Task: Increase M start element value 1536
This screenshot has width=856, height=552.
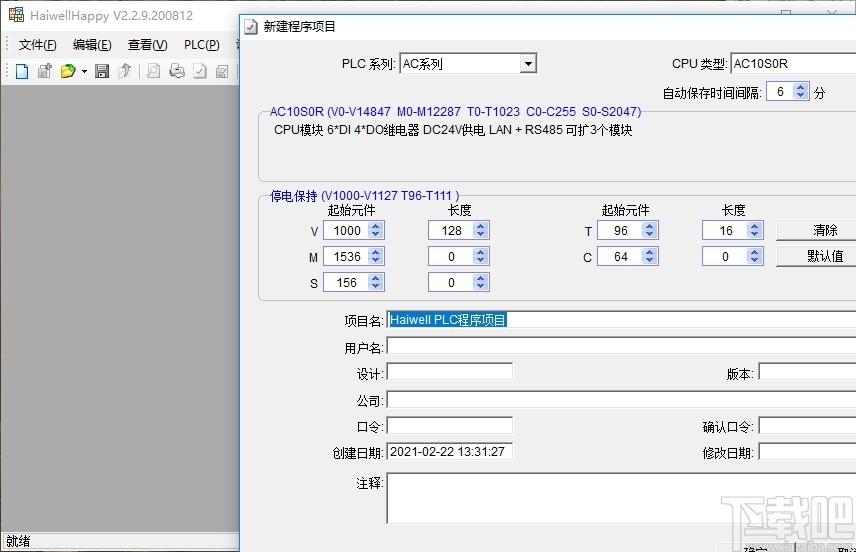Action: coord(376,252)
